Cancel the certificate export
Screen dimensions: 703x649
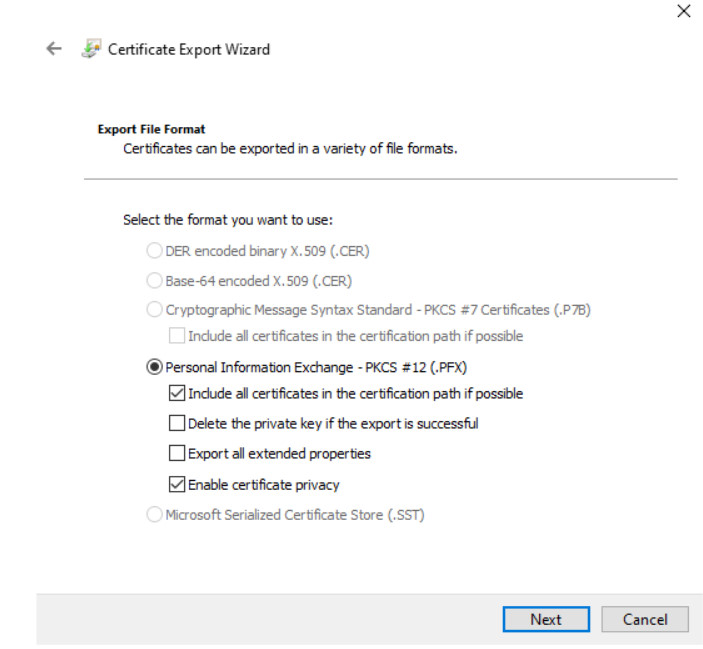click(644, 619)
